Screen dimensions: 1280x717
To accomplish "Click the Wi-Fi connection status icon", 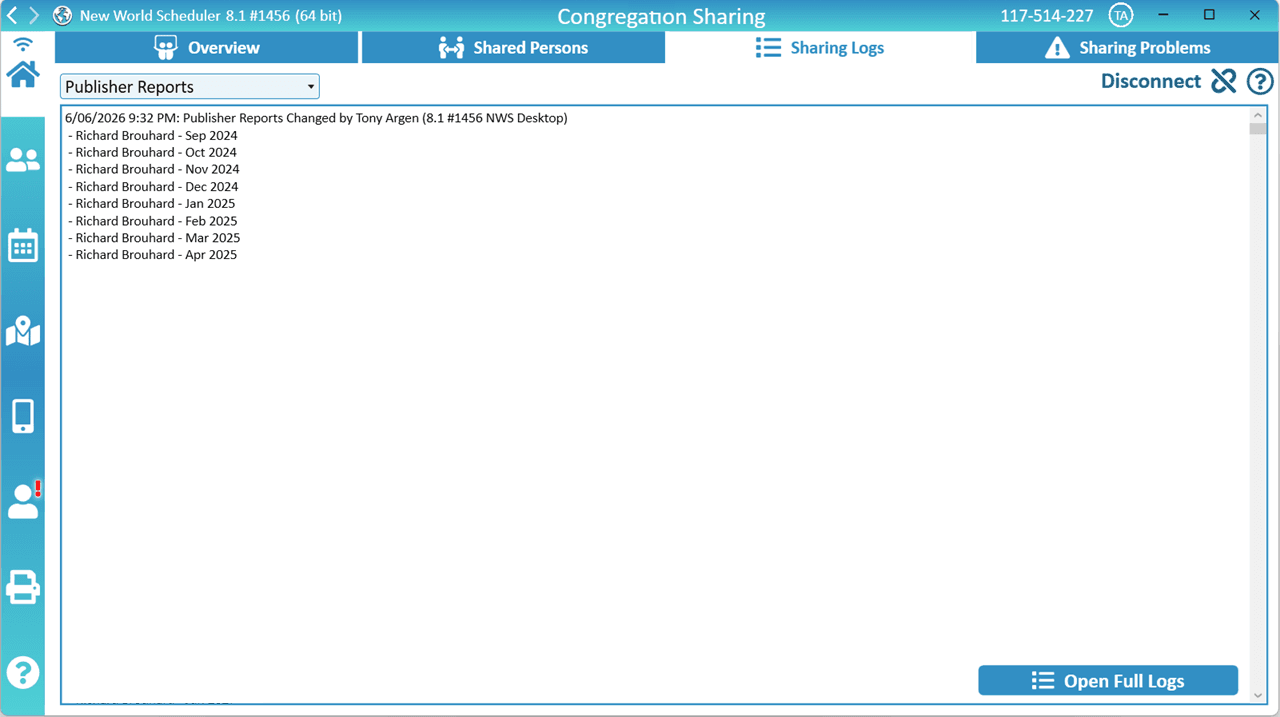I will [x=23, y=45].
